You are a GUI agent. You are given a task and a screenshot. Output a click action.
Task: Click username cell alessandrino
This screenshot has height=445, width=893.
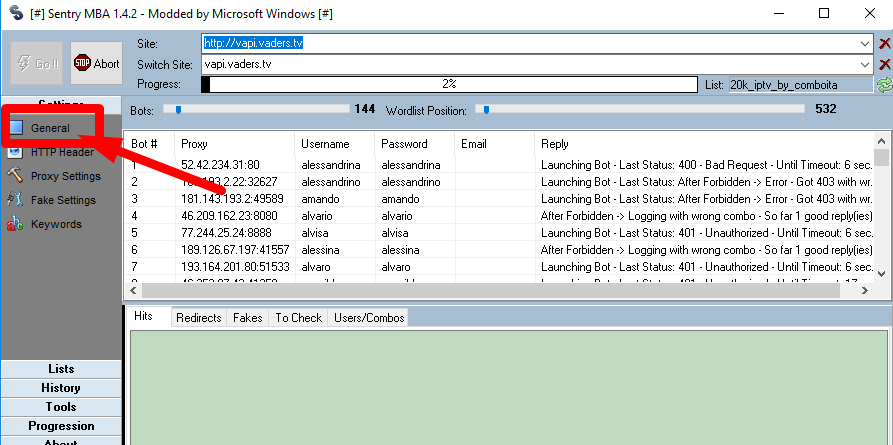tap(331, 182)
